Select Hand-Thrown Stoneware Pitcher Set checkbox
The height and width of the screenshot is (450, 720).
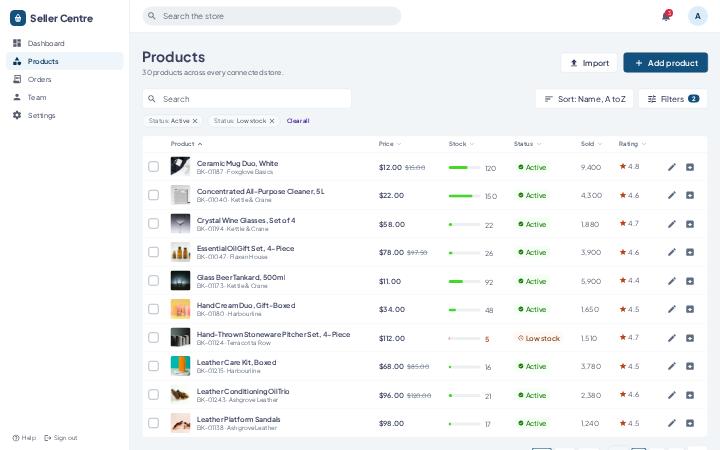[153, 337]
